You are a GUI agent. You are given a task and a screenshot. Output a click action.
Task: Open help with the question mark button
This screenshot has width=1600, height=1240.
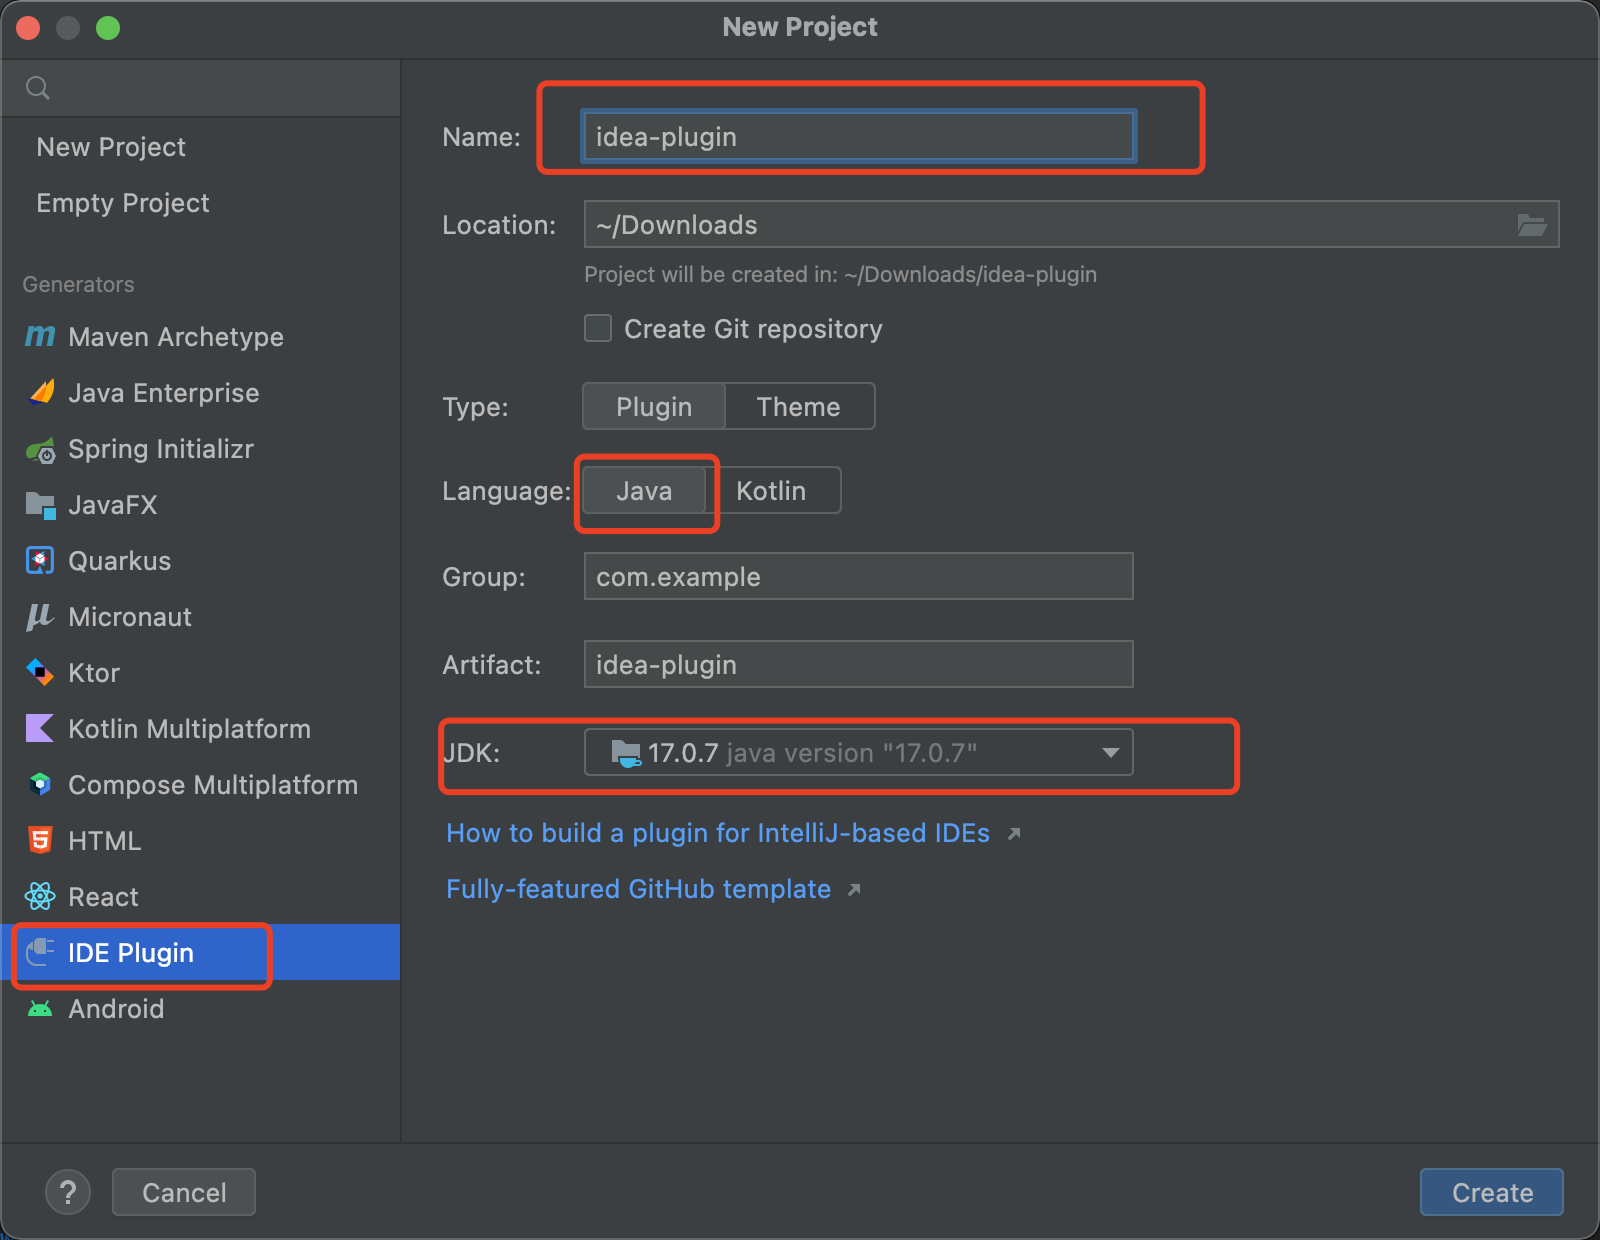click(x=68, y=1192)
